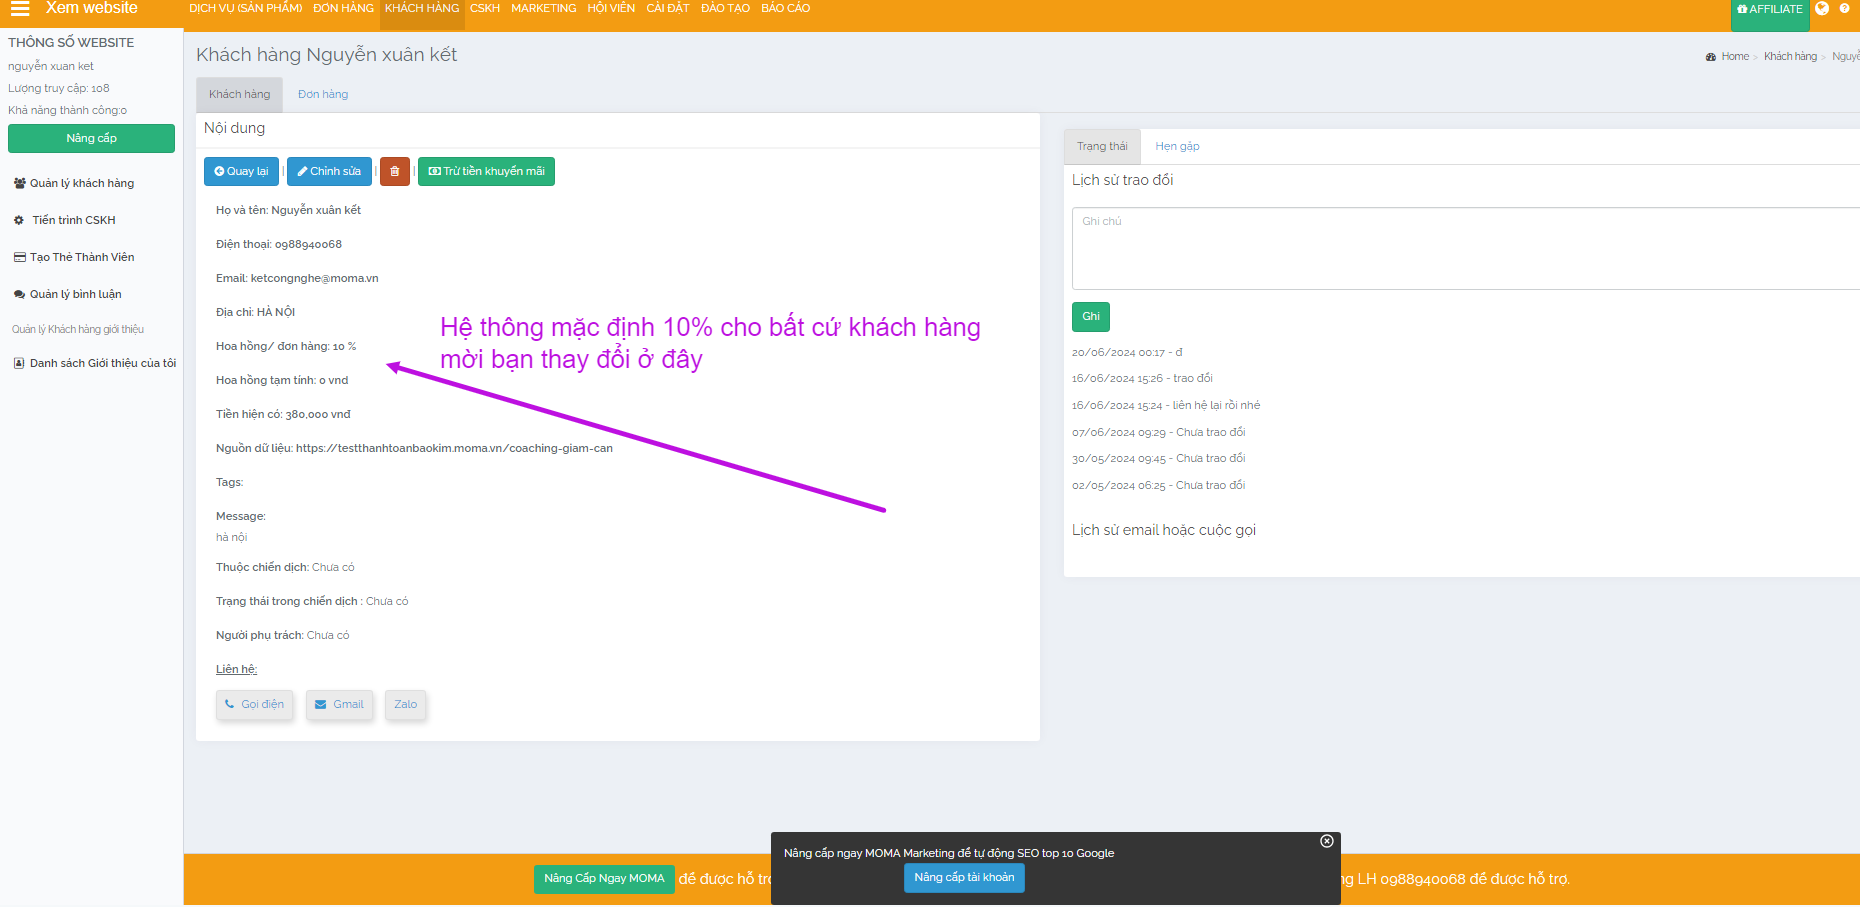Click the red trash delete icon

click(x=395, y=171)
